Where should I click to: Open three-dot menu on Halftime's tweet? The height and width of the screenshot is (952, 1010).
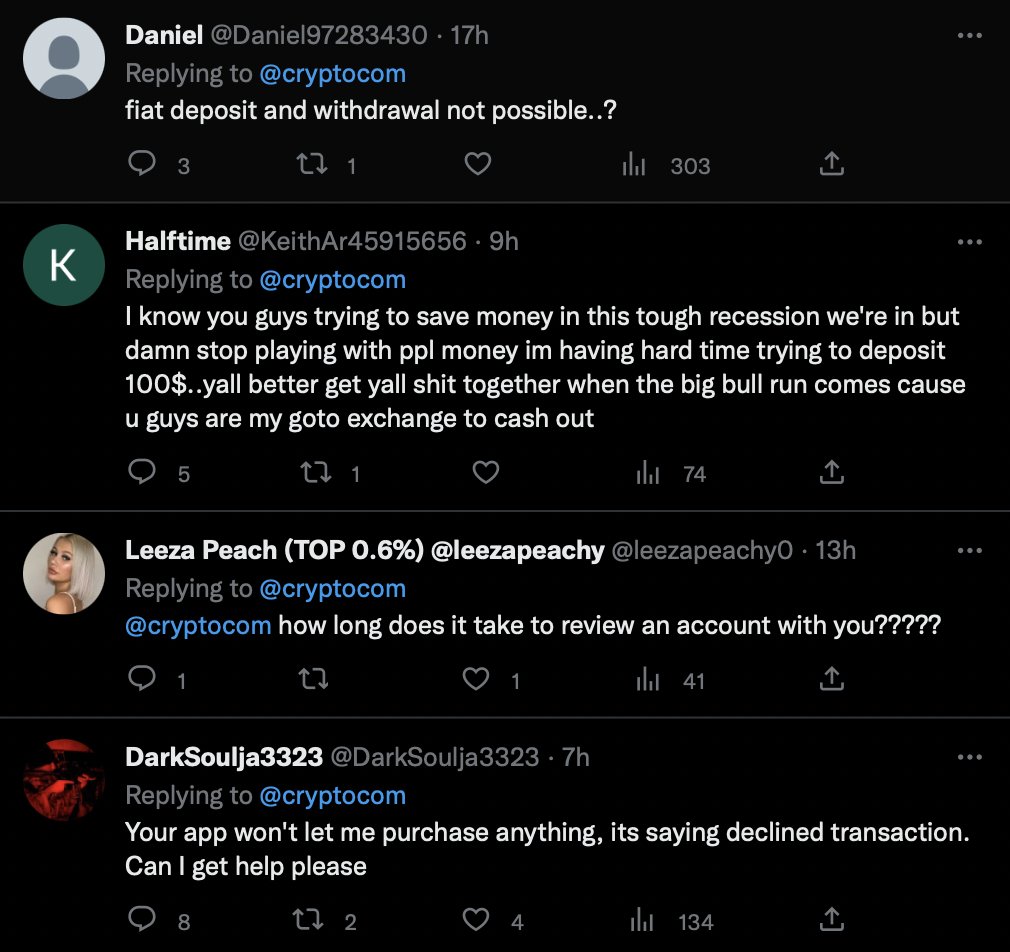pos(969,241)
